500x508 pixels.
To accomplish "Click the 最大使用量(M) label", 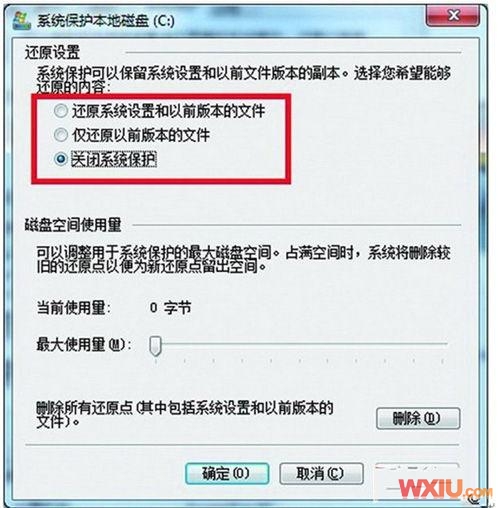I will (x=84, y=344).
